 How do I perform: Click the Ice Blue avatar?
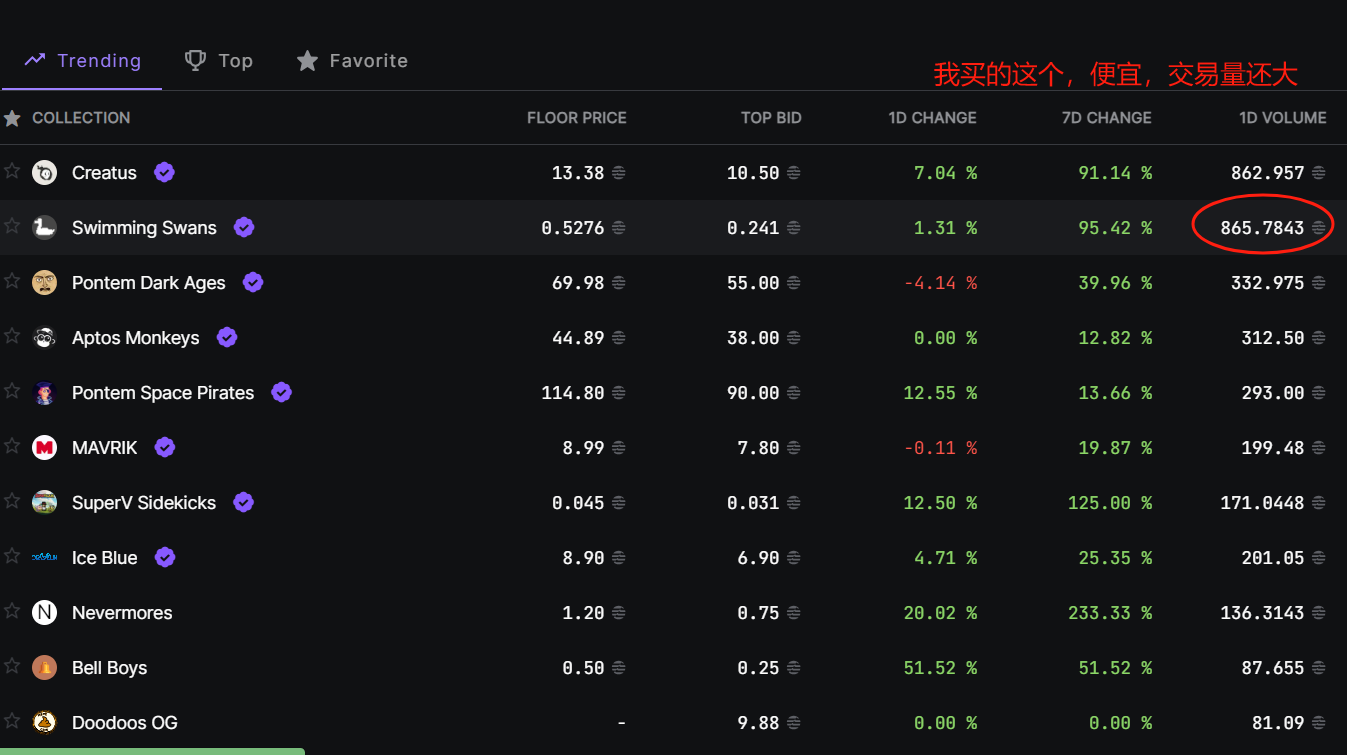[44, 558]
